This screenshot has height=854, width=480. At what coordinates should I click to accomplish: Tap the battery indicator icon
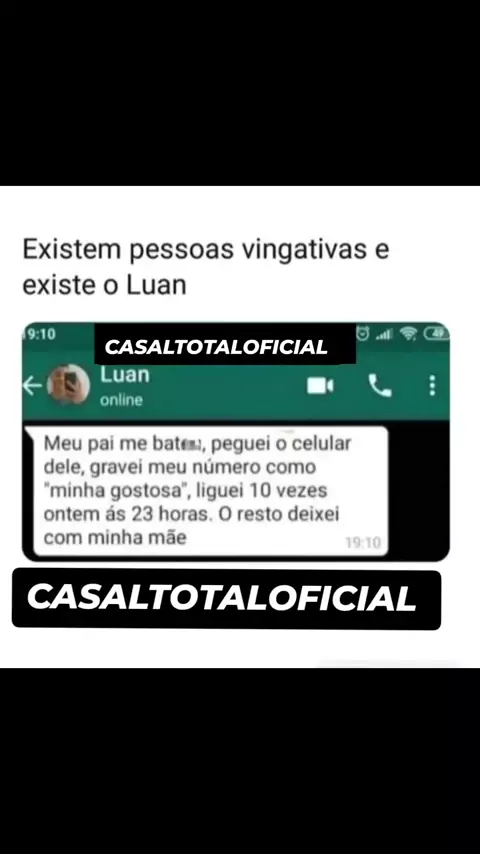436,333
